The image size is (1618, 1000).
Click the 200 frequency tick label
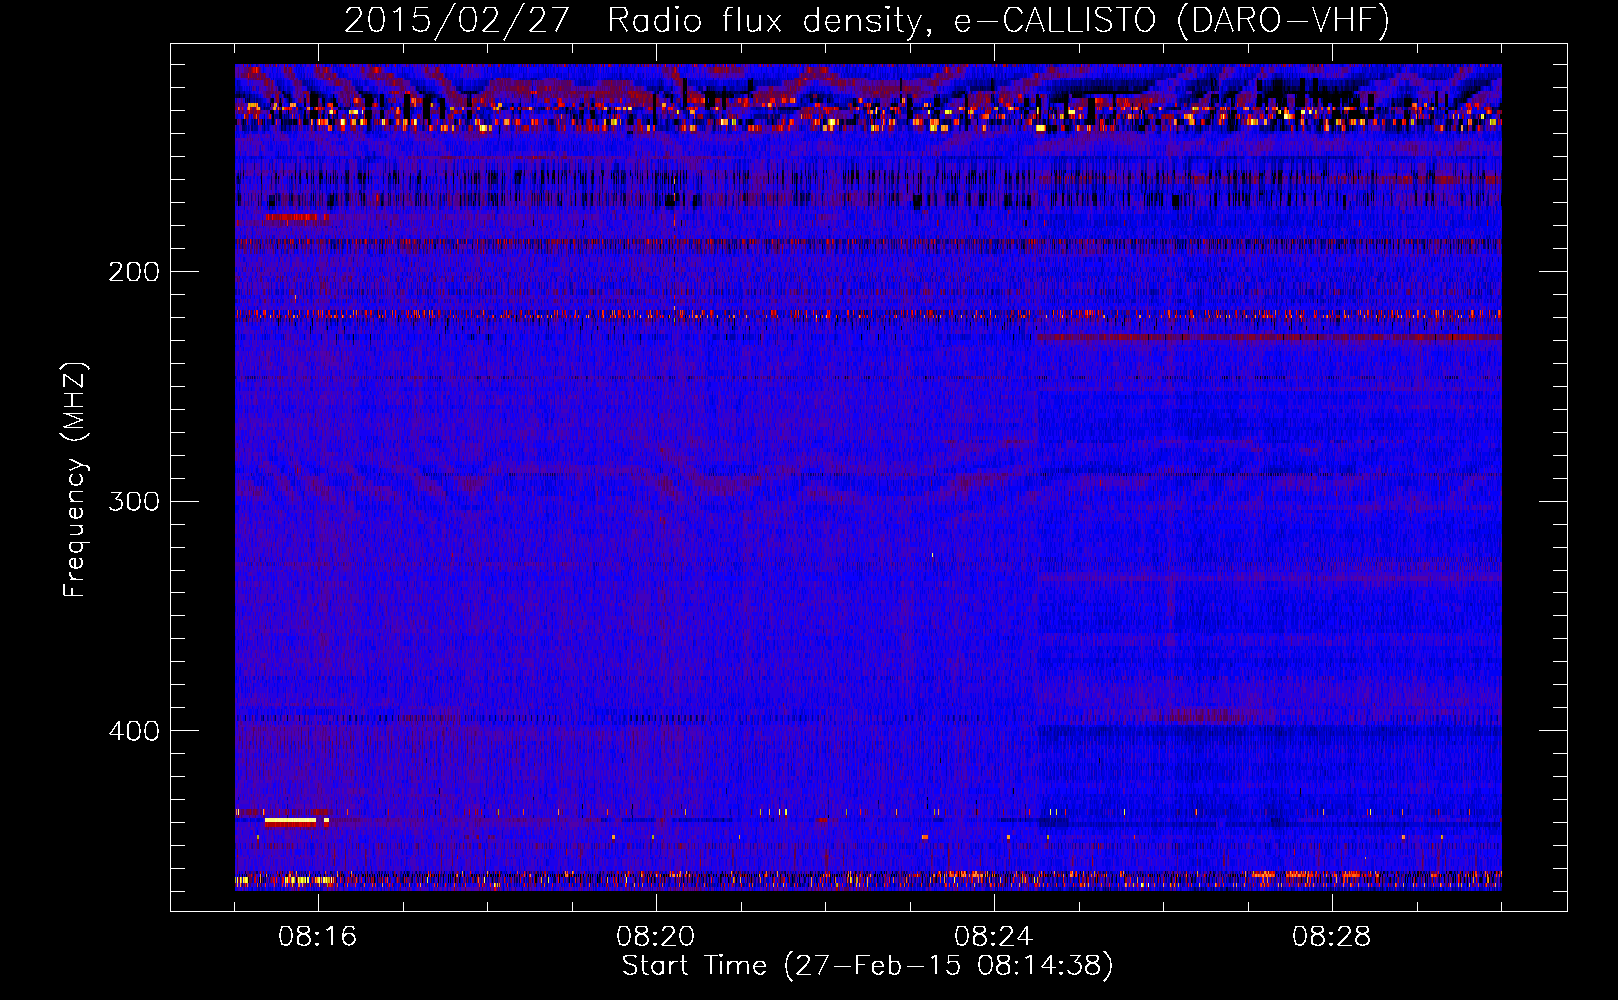[x=134, y=271]
